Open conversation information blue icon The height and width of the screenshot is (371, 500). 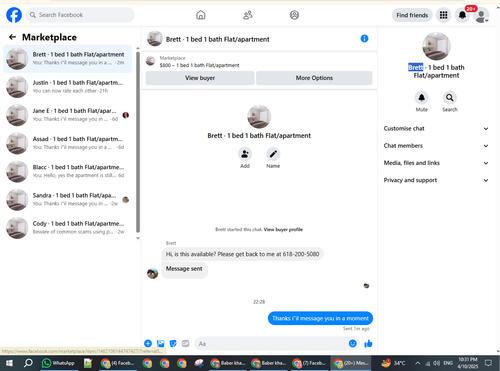tap(364, 39)
